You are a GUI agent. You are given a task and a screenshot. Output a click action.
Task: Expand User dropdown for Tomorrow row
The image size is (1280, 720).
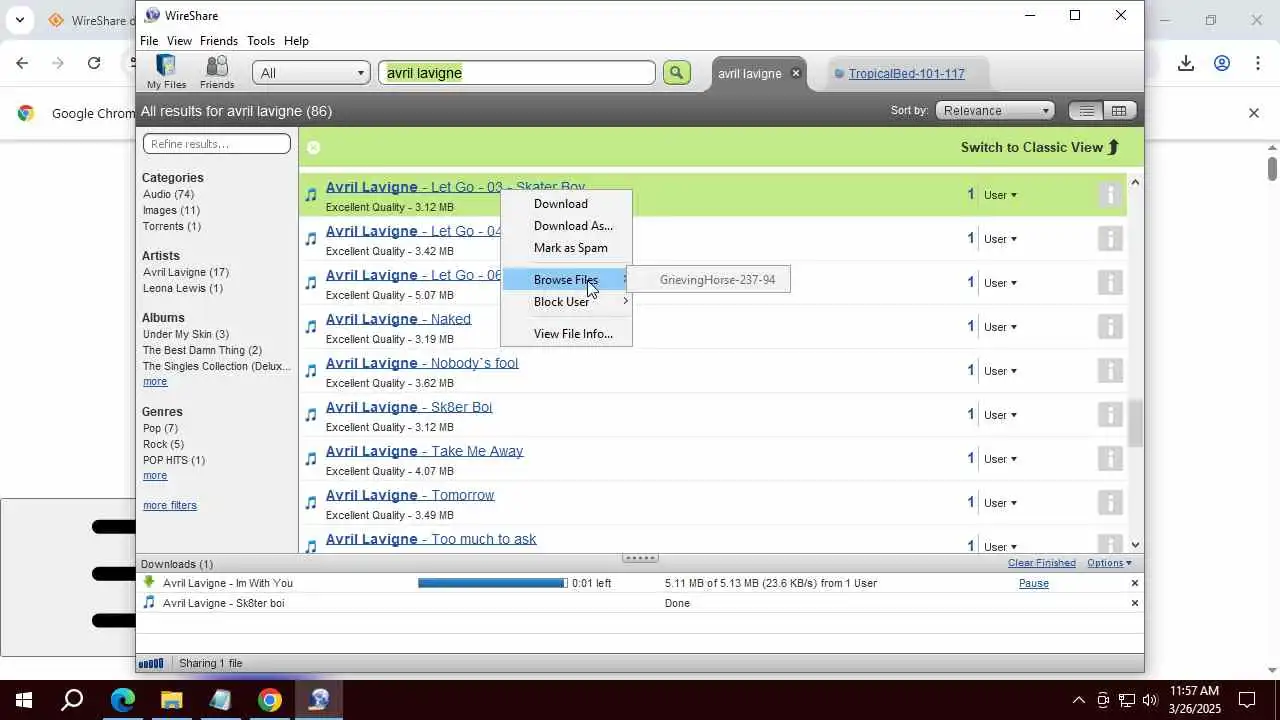point(1000,503)
